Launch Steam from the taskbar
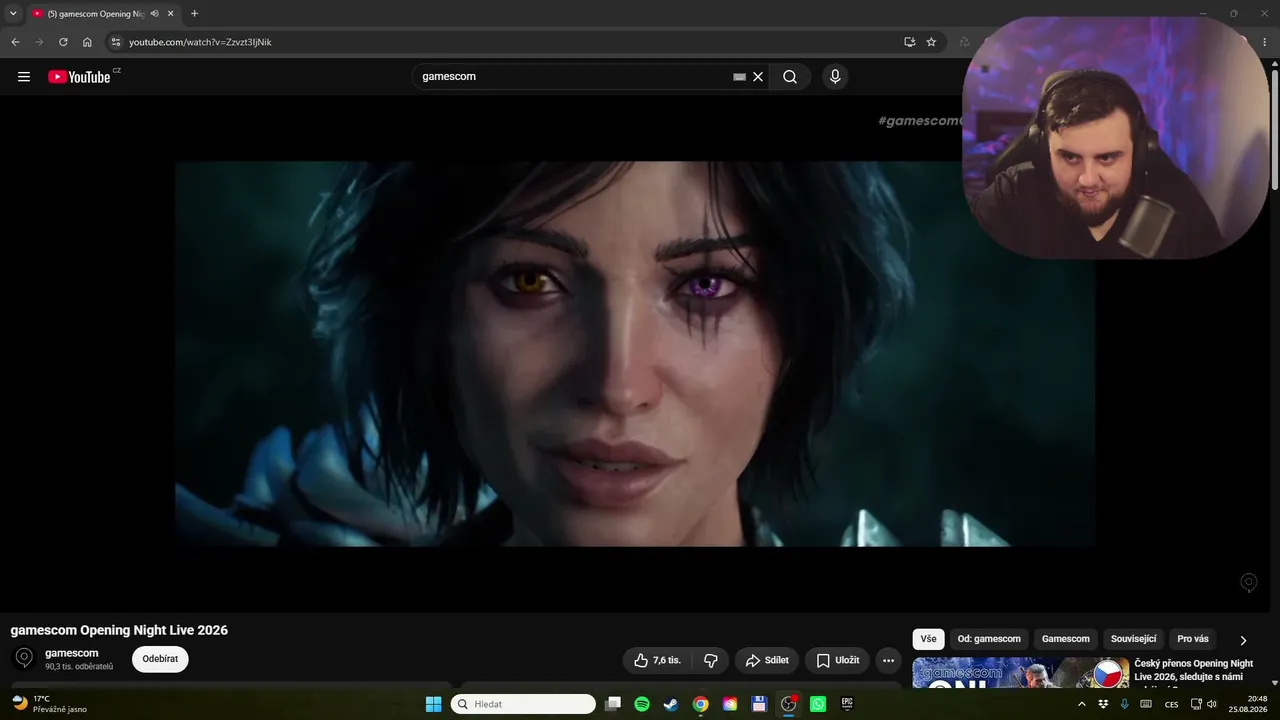Viewport: 1280px width, 720px height. point(671,704)
